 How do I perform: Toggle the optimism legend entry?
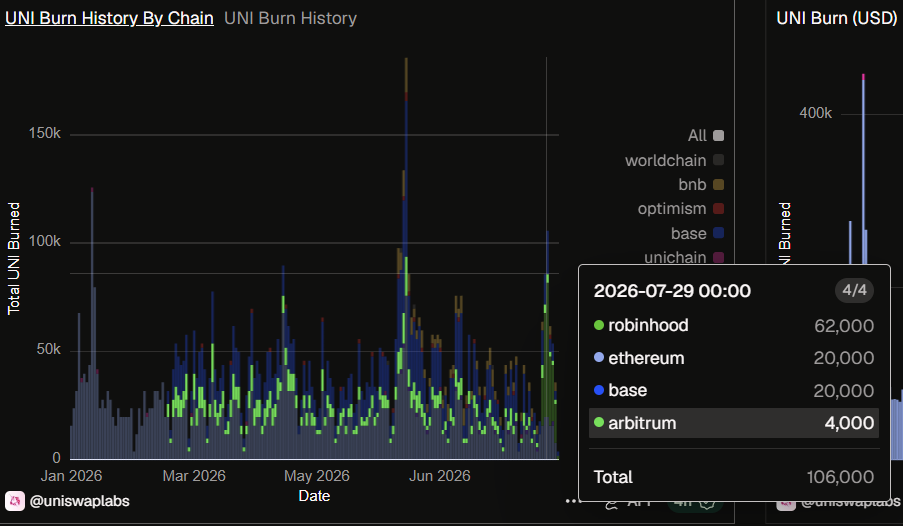[681, 209]
